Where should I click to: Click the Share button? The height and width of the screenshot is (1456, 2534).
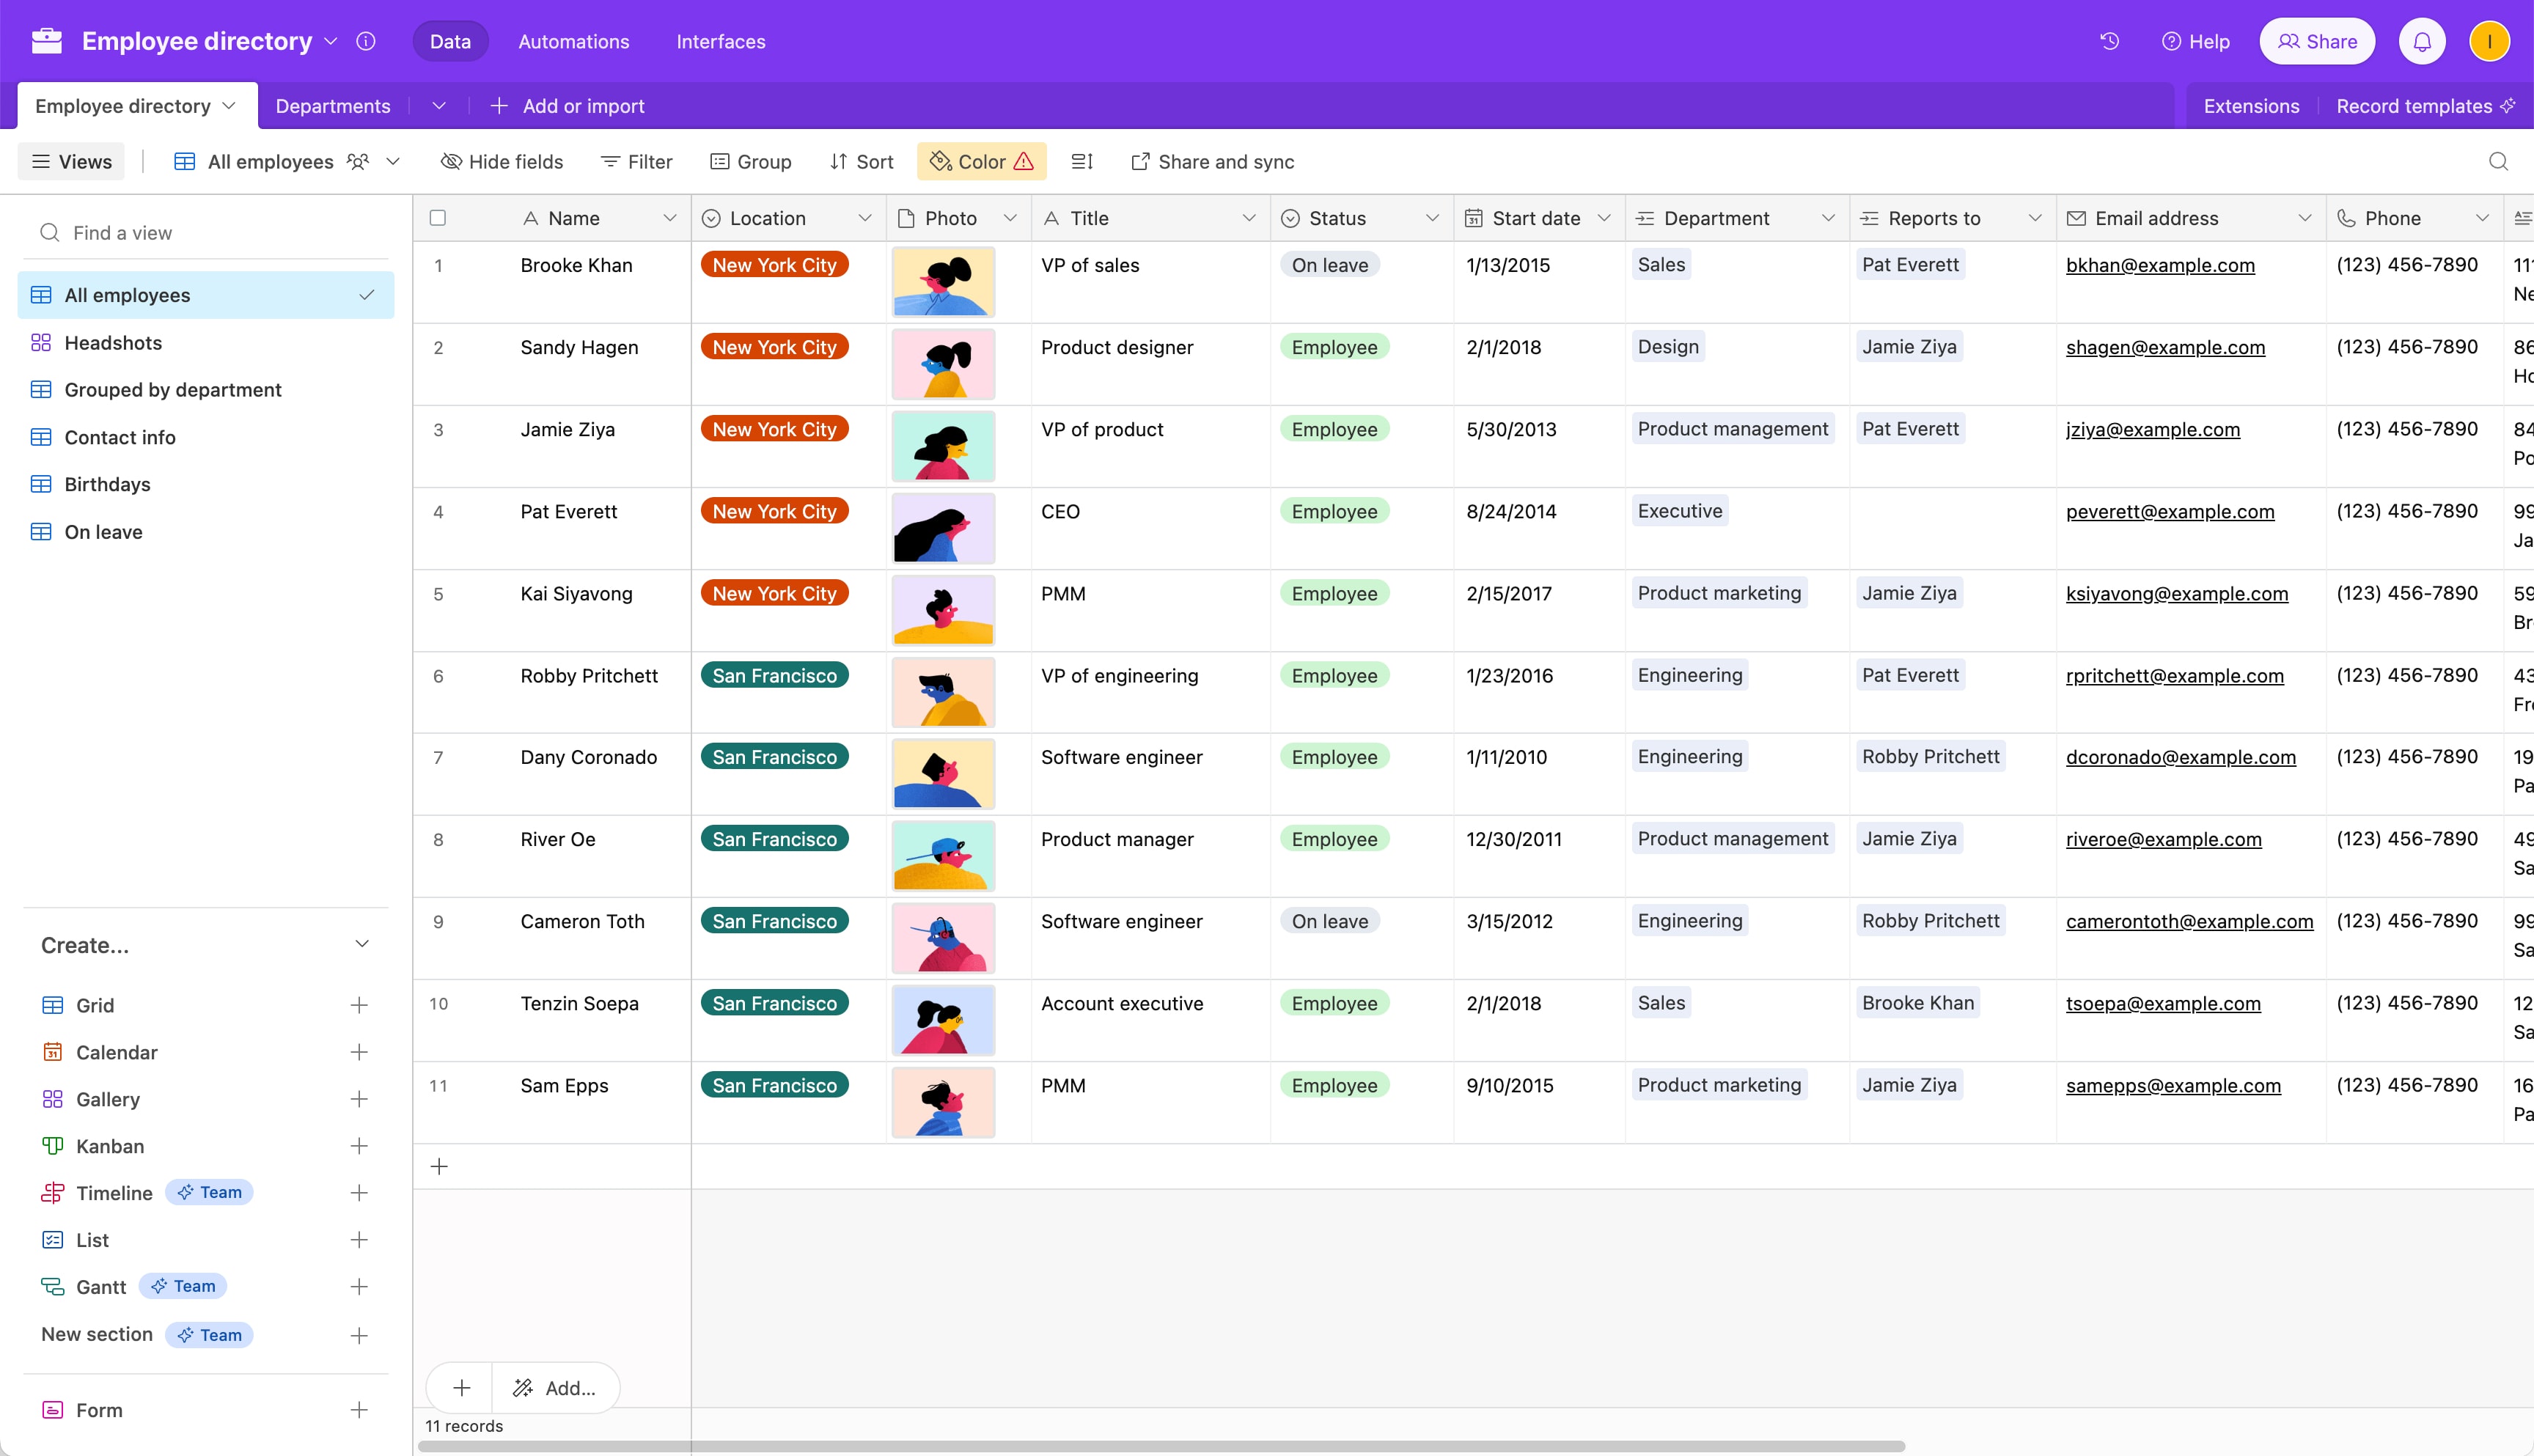tap(2317, 41)
